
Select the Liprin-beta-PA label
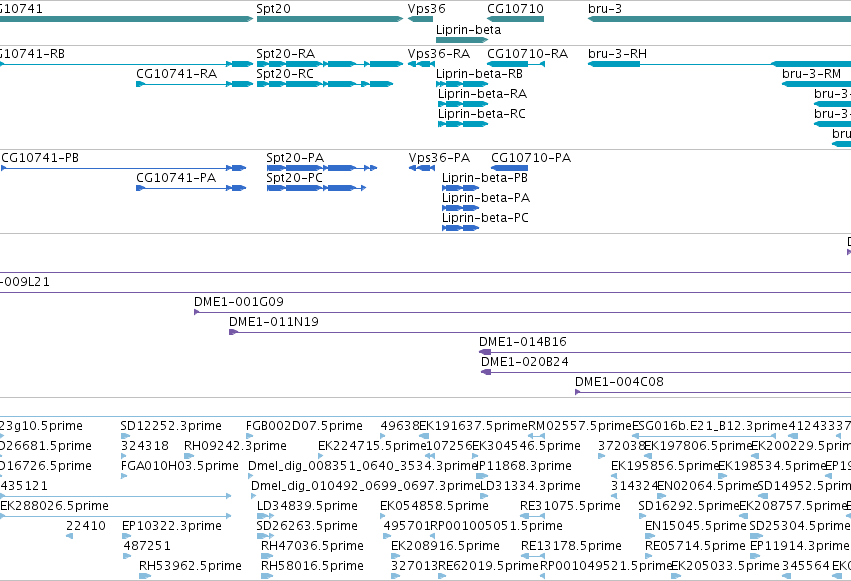pyautogui.click(x=486, y=198)
